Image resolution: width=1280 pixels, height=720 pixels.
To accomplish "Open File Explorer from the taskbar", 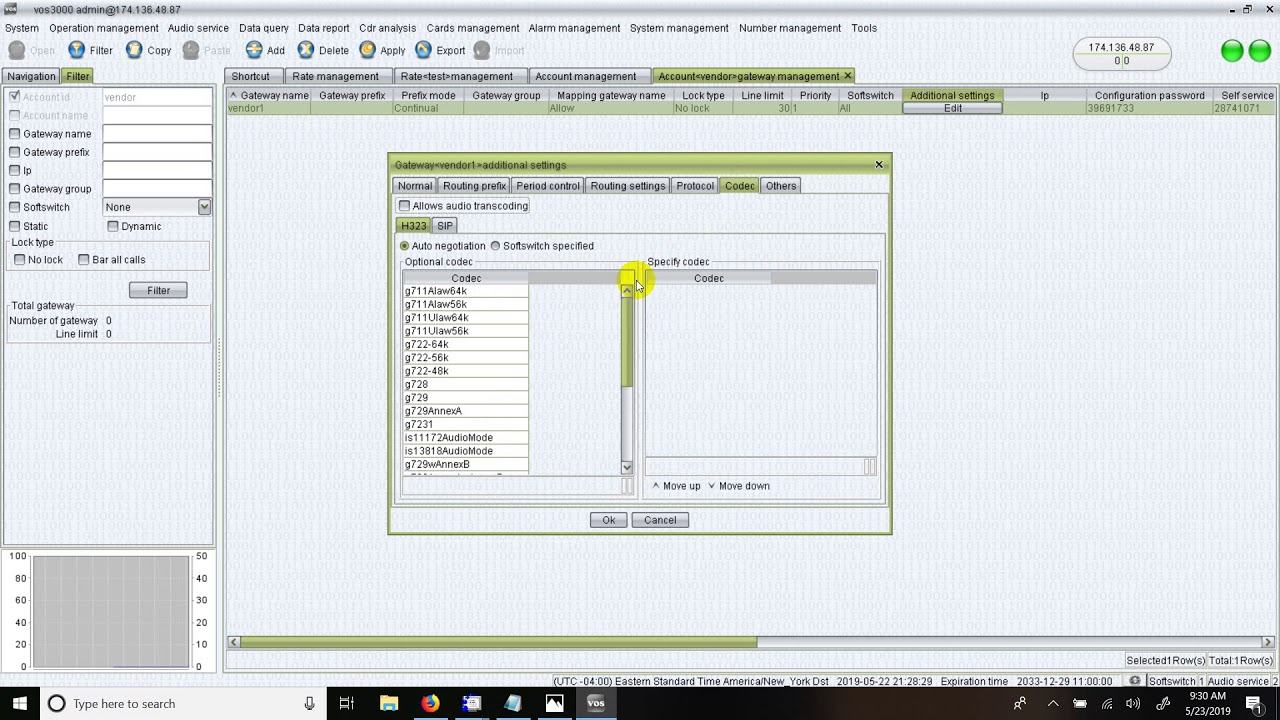I will point(389,703).
